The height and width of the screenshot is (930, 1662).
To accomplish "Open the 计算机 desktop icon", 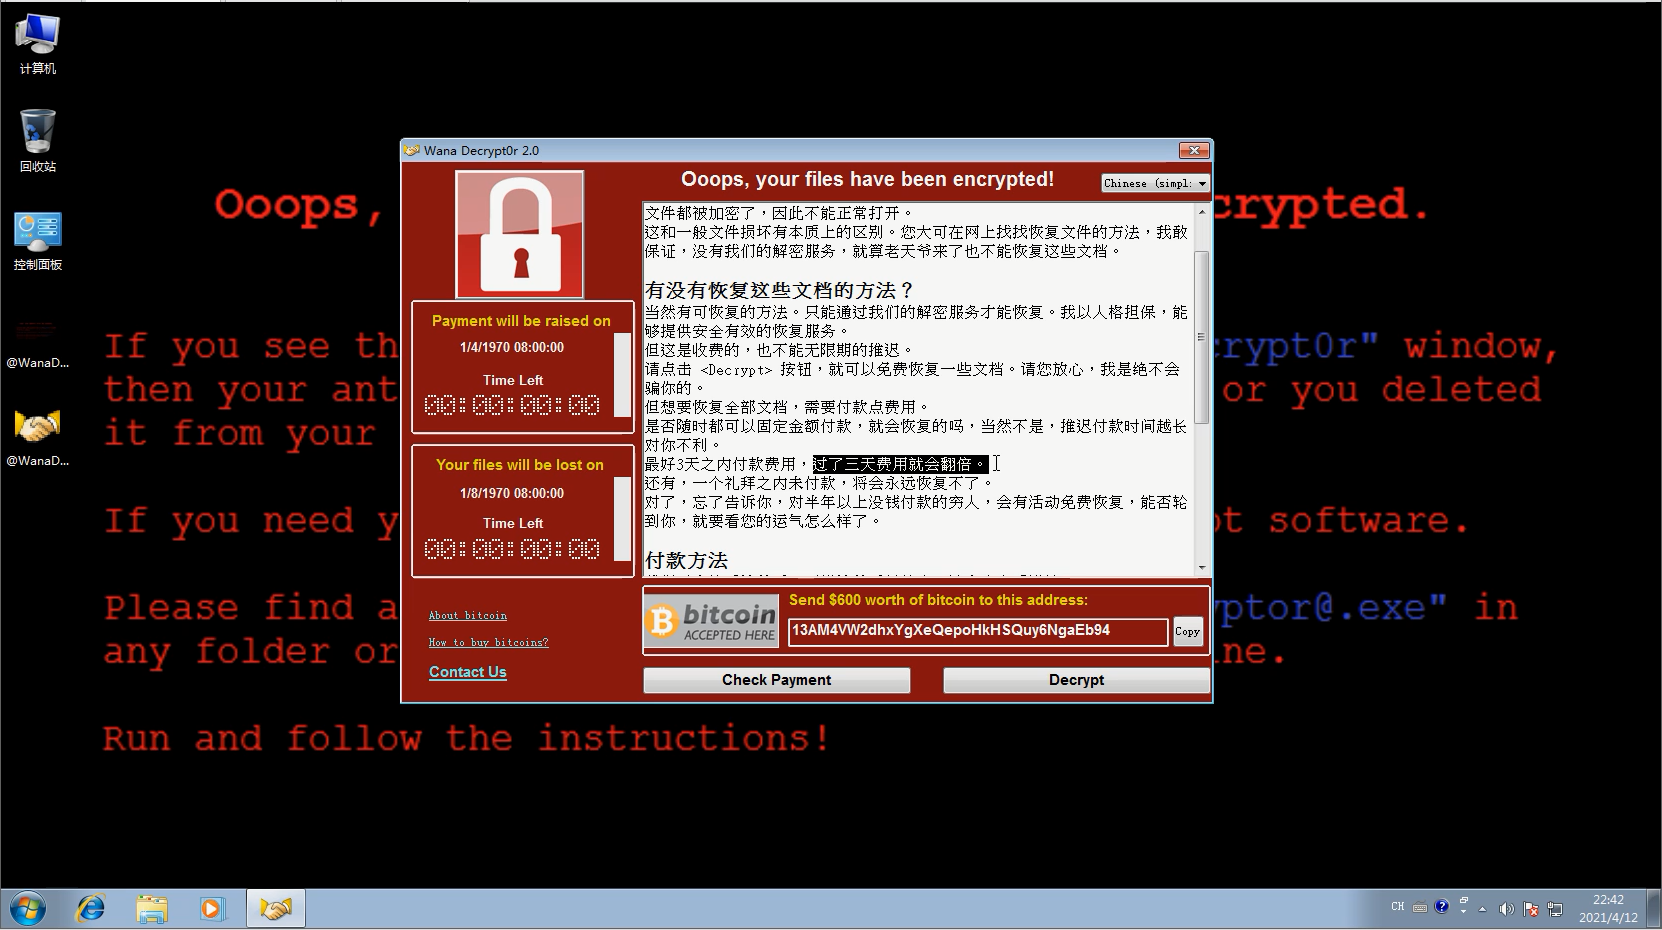I will (38, 45).
